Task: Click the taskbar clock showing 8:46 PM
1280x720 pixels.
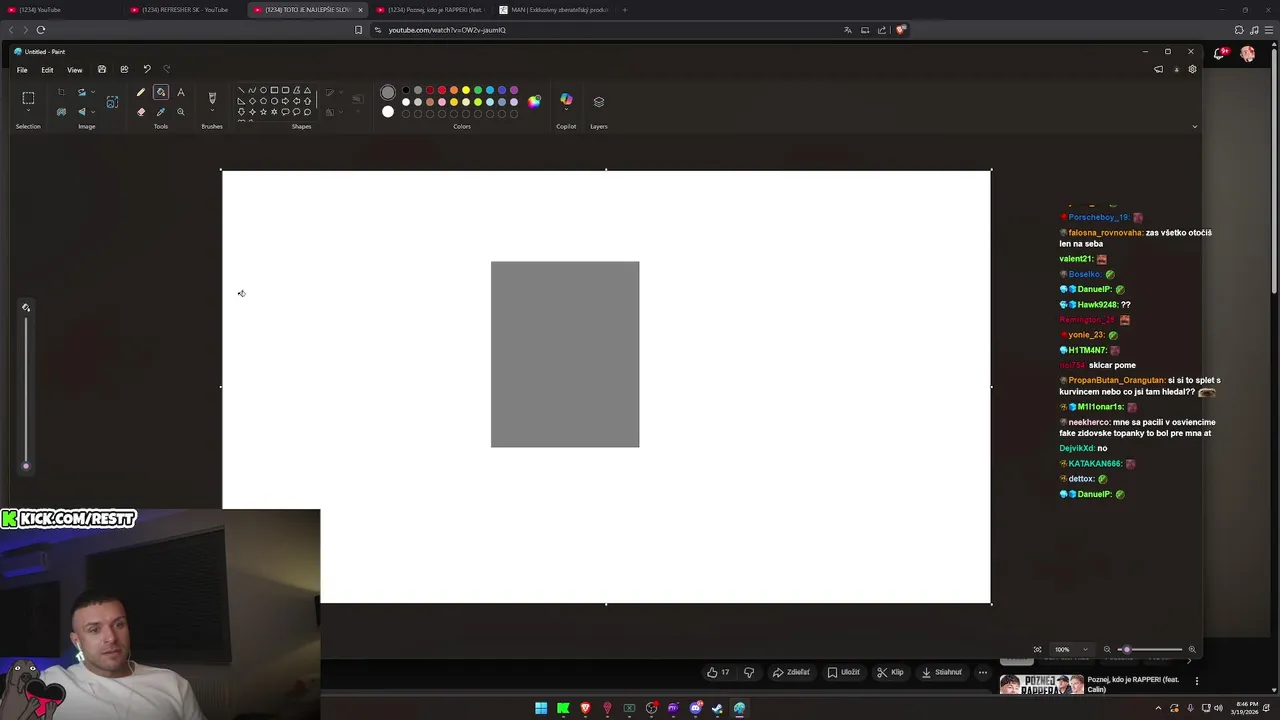Action: pos(1247,708)
